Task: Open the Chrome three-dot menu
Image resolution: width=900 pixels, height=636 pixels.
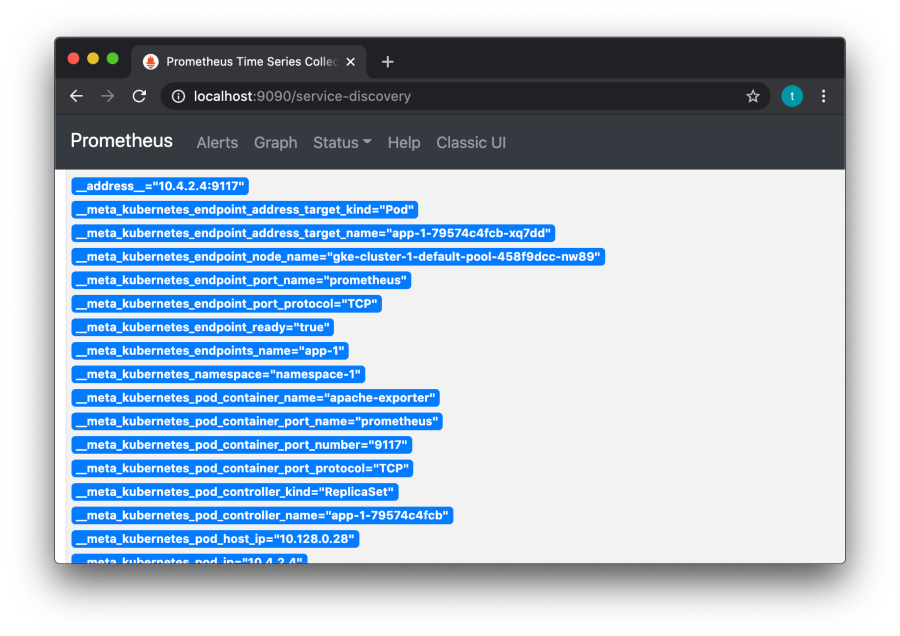Action: click(x=823, y=96)
